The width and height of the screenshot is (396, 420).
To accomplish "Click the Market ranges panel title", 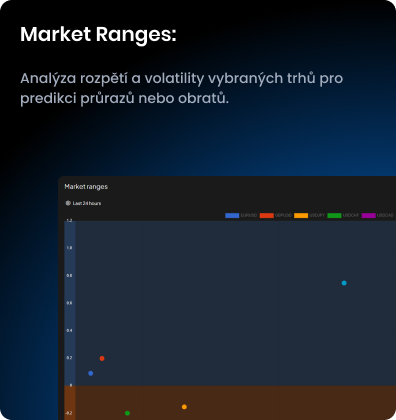I will (86, 187).
